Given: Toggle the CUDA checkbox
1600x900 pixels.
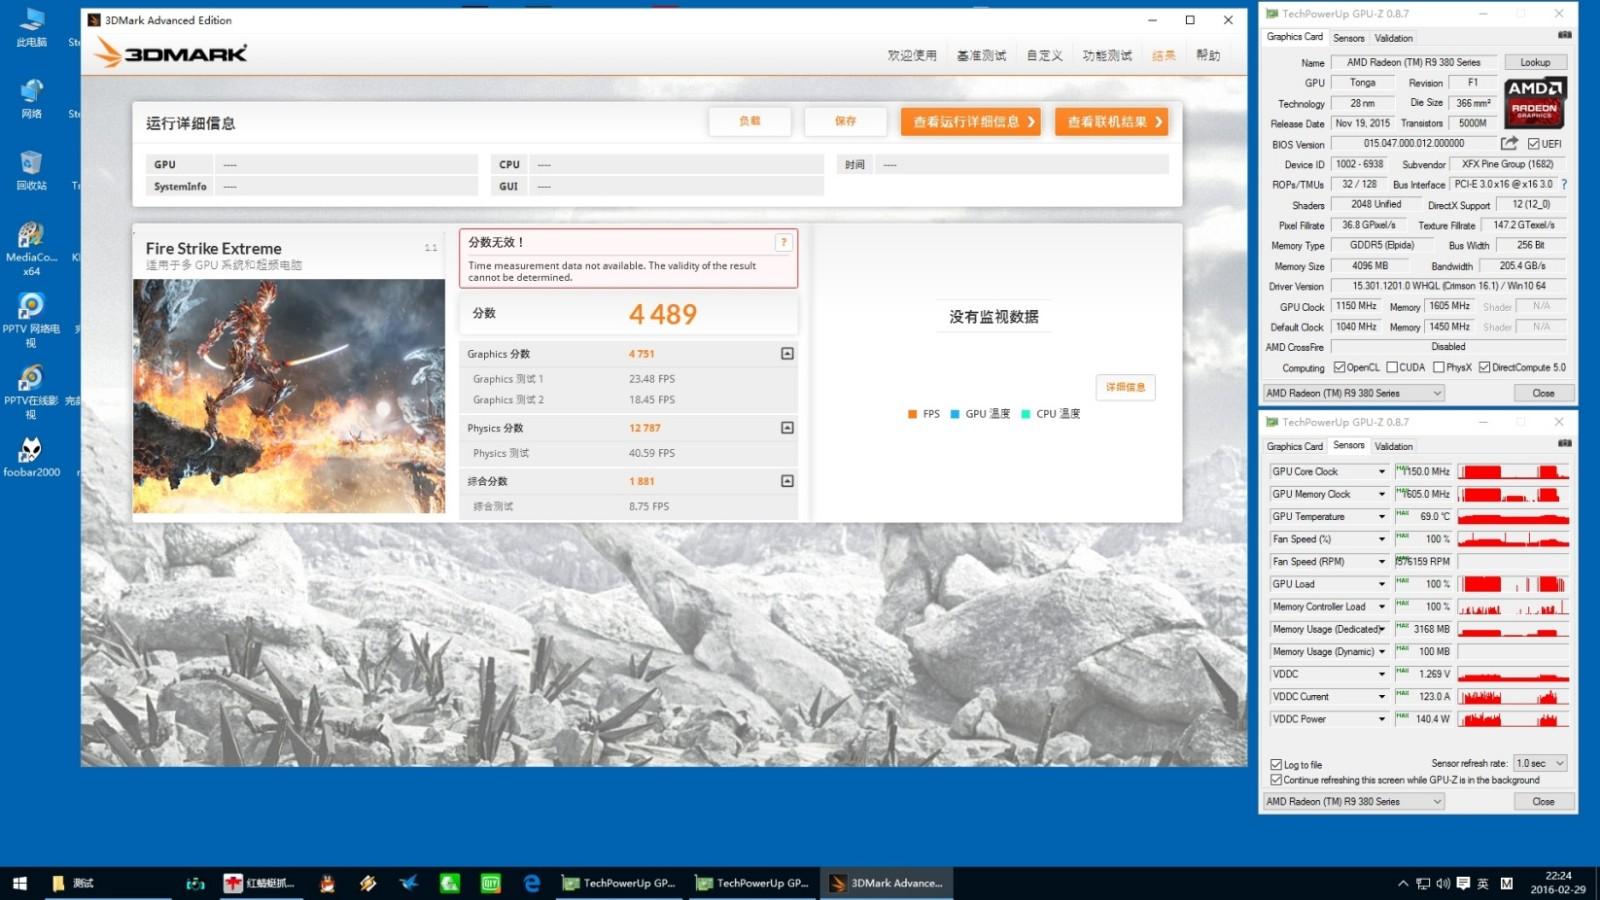Looking at the screenshot, I should (x=1392, y=367).
